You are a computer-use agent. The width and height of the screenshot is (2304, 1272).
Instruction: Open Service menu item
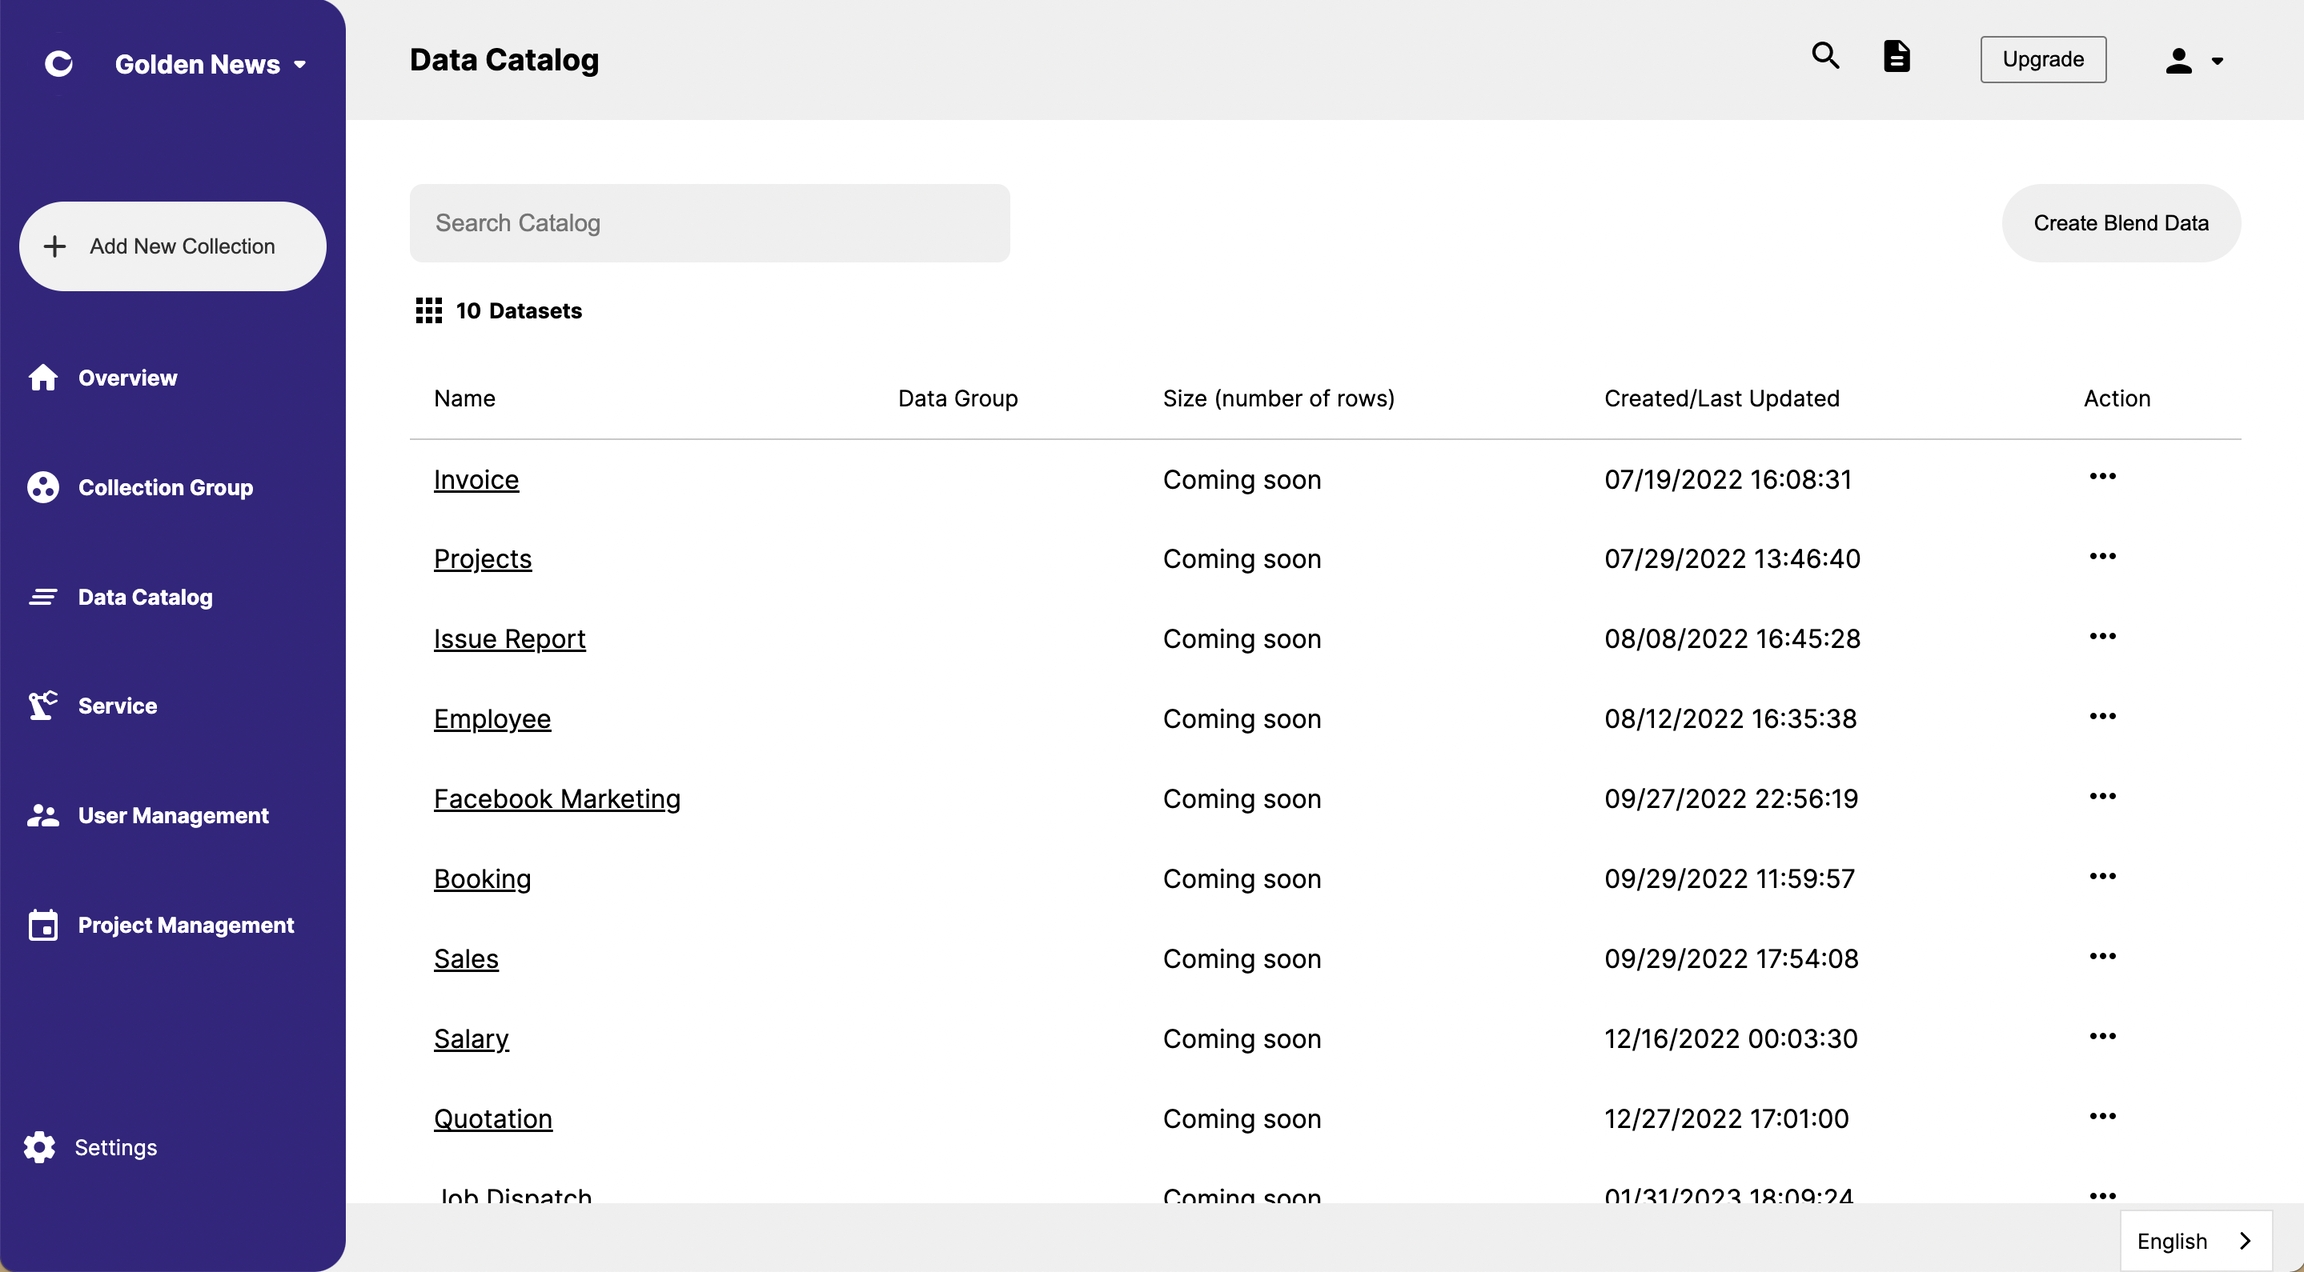(118, 706)
